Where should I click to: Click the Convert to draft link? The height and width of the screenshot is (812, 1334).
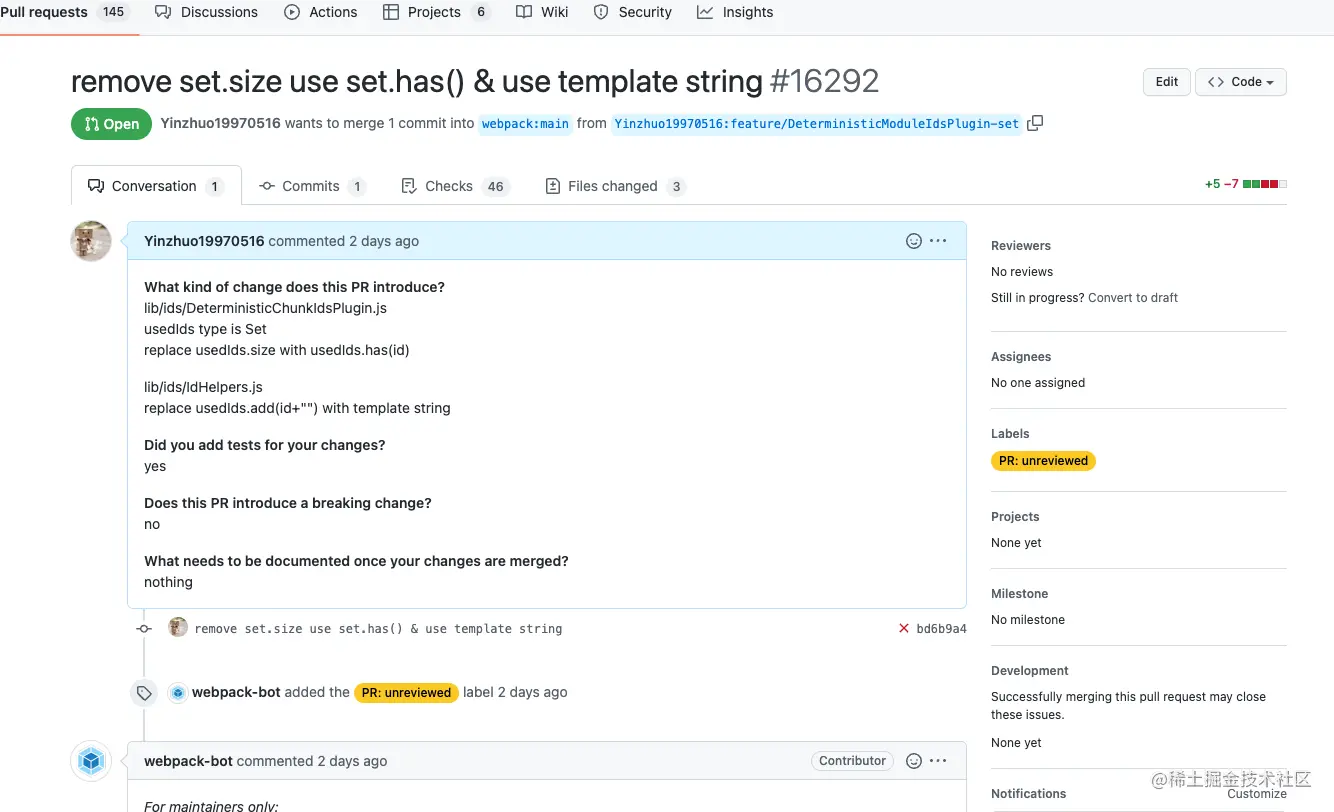click(1133, 298)
